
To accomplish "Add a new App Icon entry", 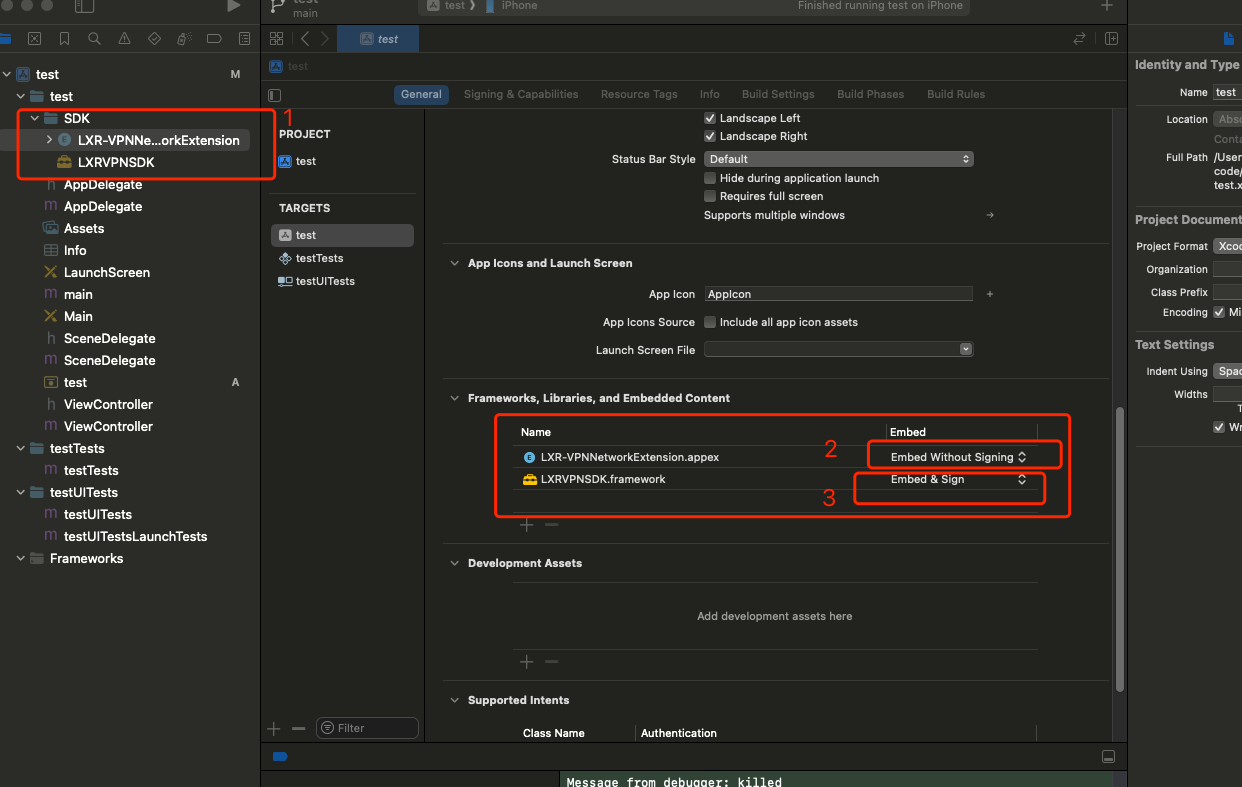I will point(990,294).
